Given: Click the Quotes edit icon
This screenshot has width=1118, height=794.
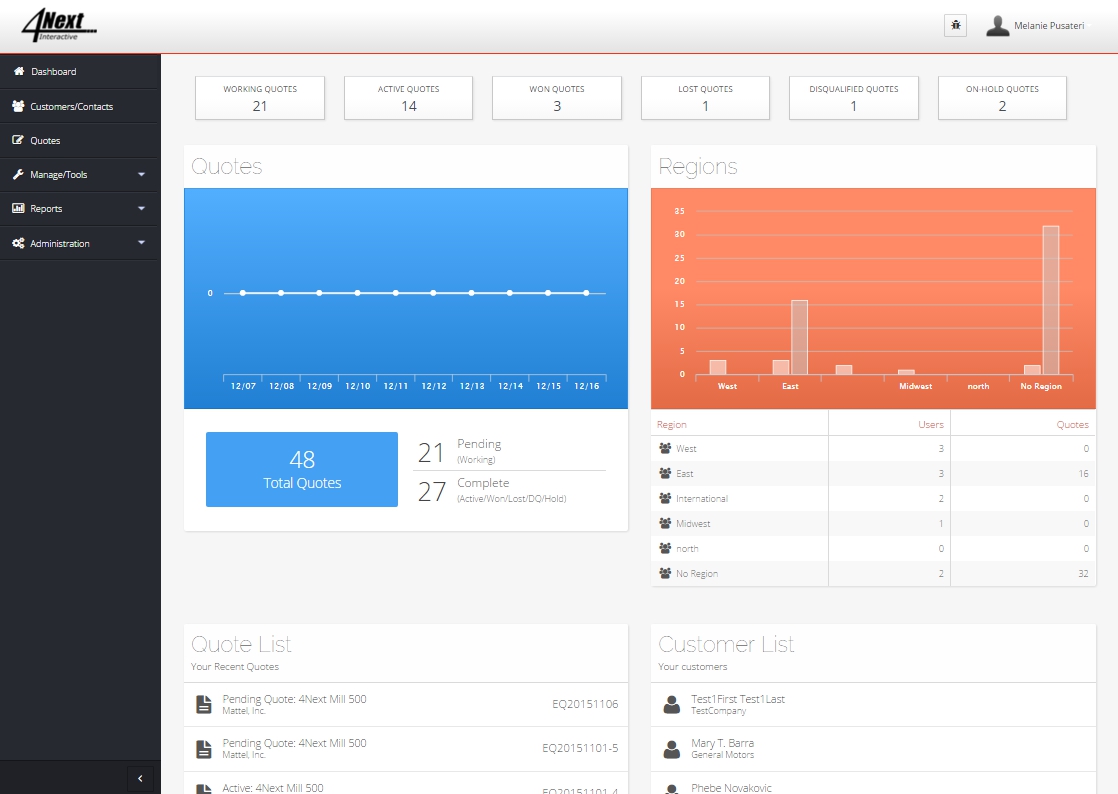Looking at the screenshot, I should [x=19, y=140].
